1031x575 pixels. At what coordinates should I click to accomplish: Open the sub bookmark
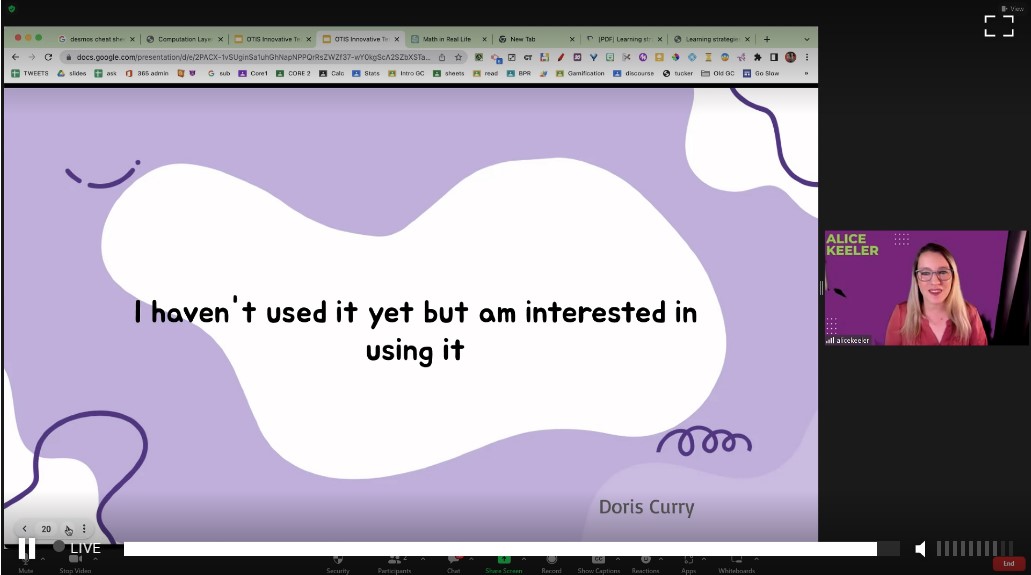pos(219,74)
